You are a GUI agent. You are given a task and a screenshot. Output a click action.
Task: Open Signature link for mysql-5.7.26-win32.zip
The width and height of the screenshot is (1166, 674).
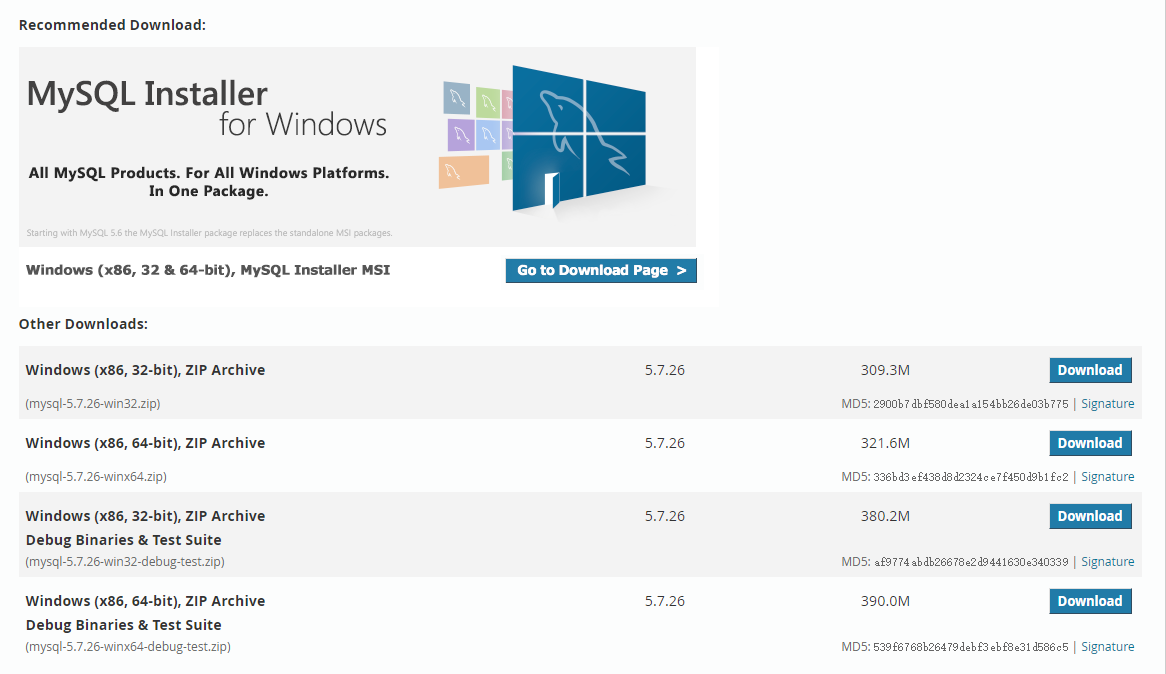coord(1107,404)
